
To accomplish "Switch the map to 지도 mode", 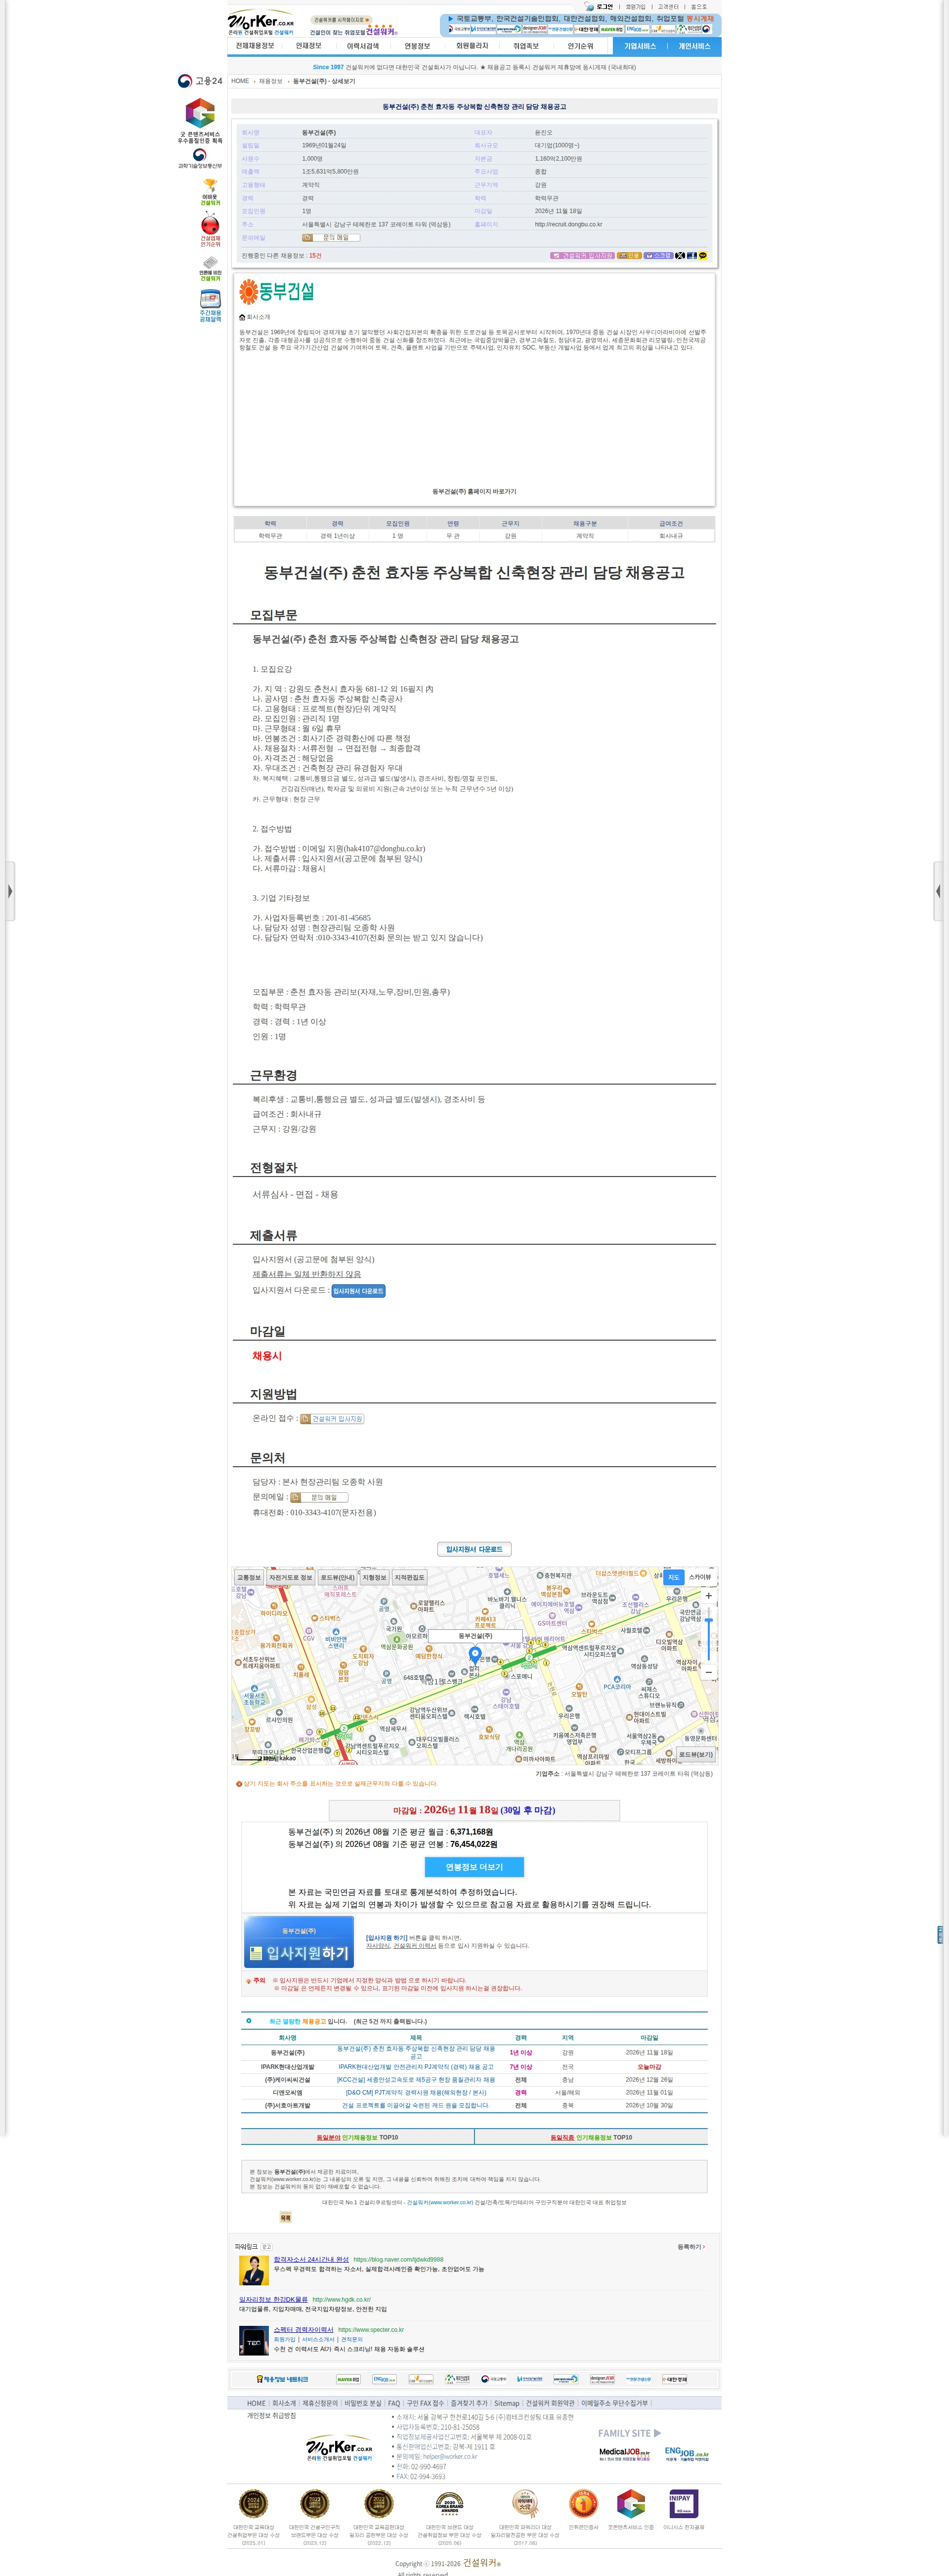I will click(673, 1578).
